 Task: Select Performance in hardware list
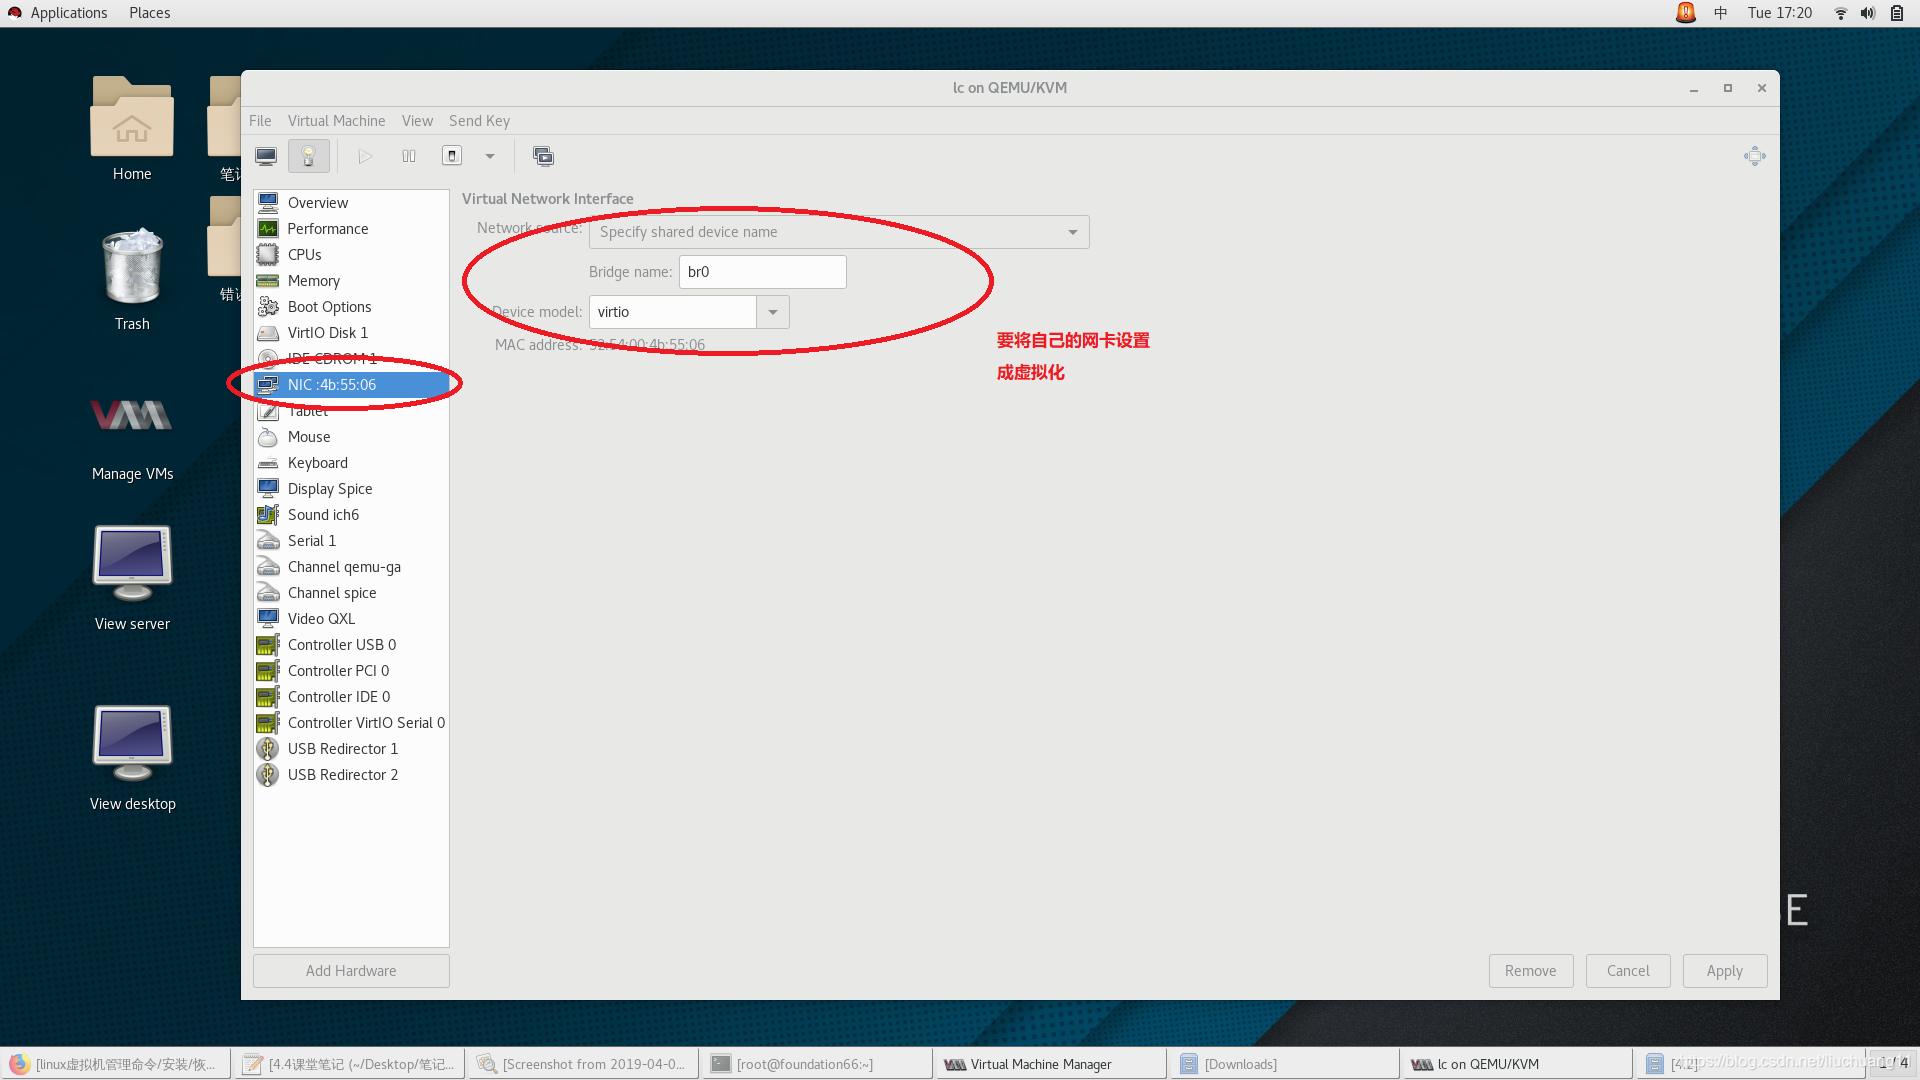coord(351,229)
